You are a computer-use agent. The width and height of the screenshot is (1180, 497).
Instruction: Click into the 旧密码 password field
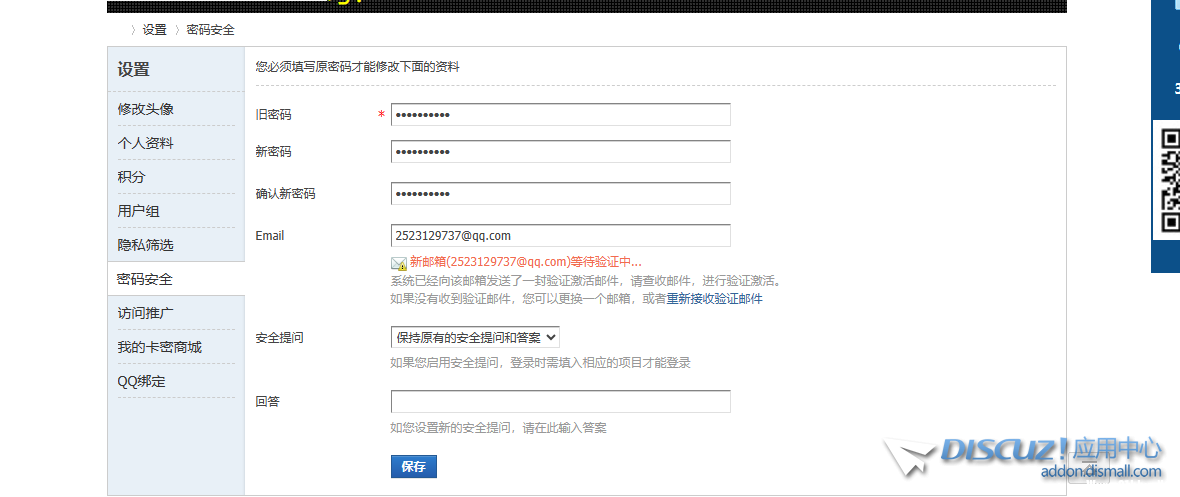[560, 115]
